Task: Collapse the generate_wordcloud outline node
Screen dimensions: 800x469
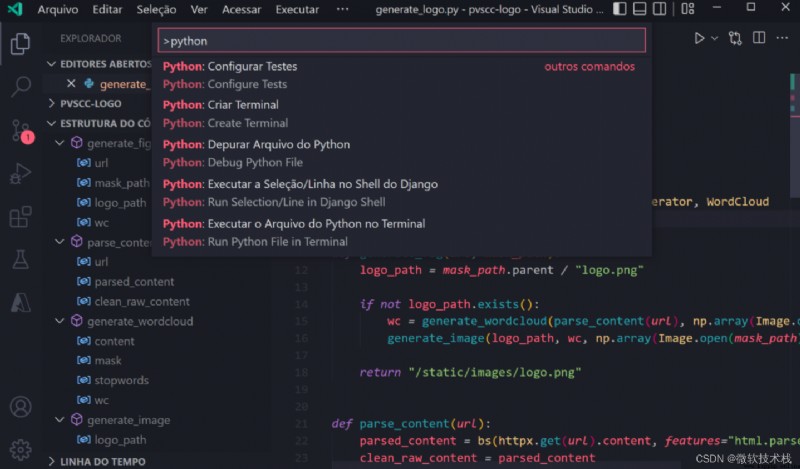Action: [x=60, y=320]
